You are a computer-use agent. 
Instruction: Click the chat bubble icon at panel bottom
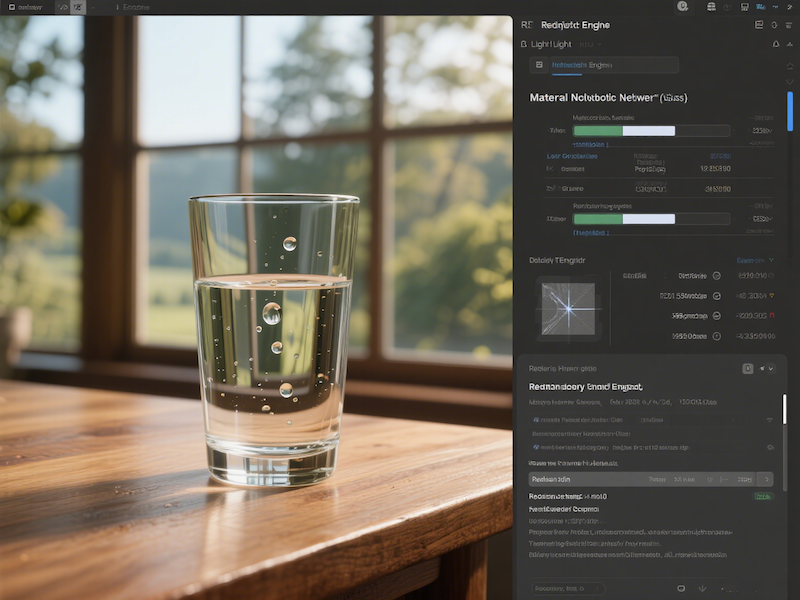[x=681, y=588]
